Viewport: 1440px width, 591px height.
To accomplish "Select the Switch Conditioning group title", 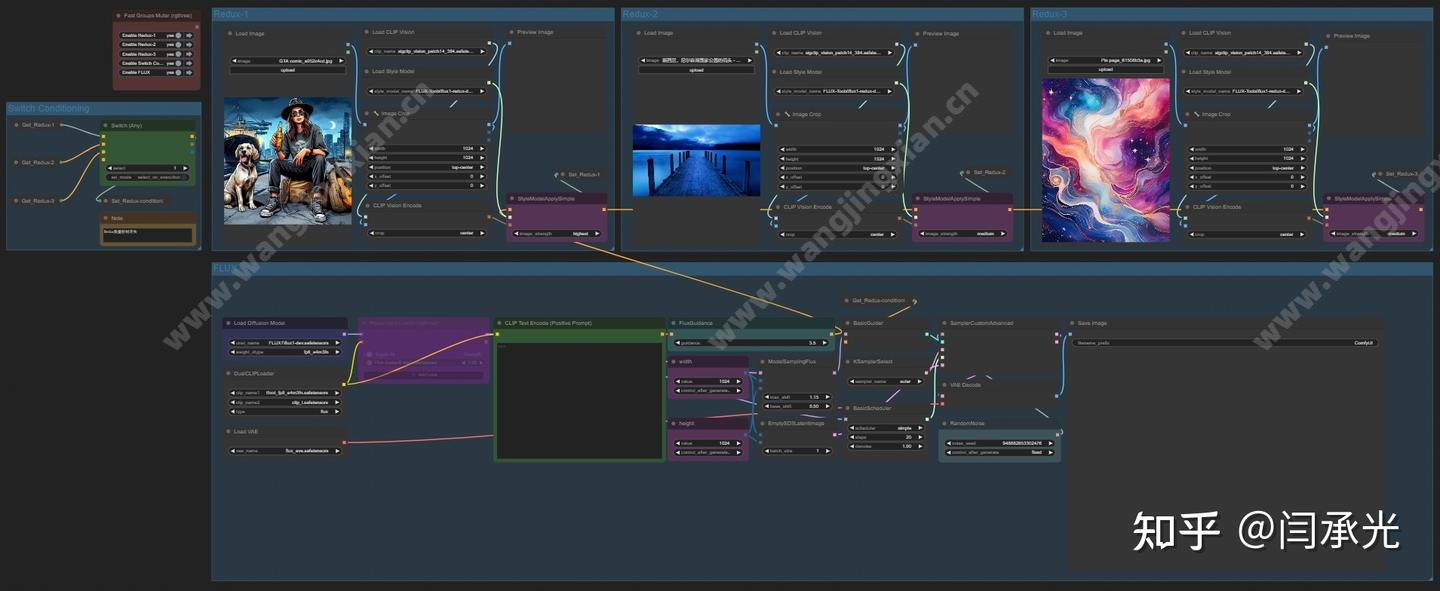I will tap(48, 108).
